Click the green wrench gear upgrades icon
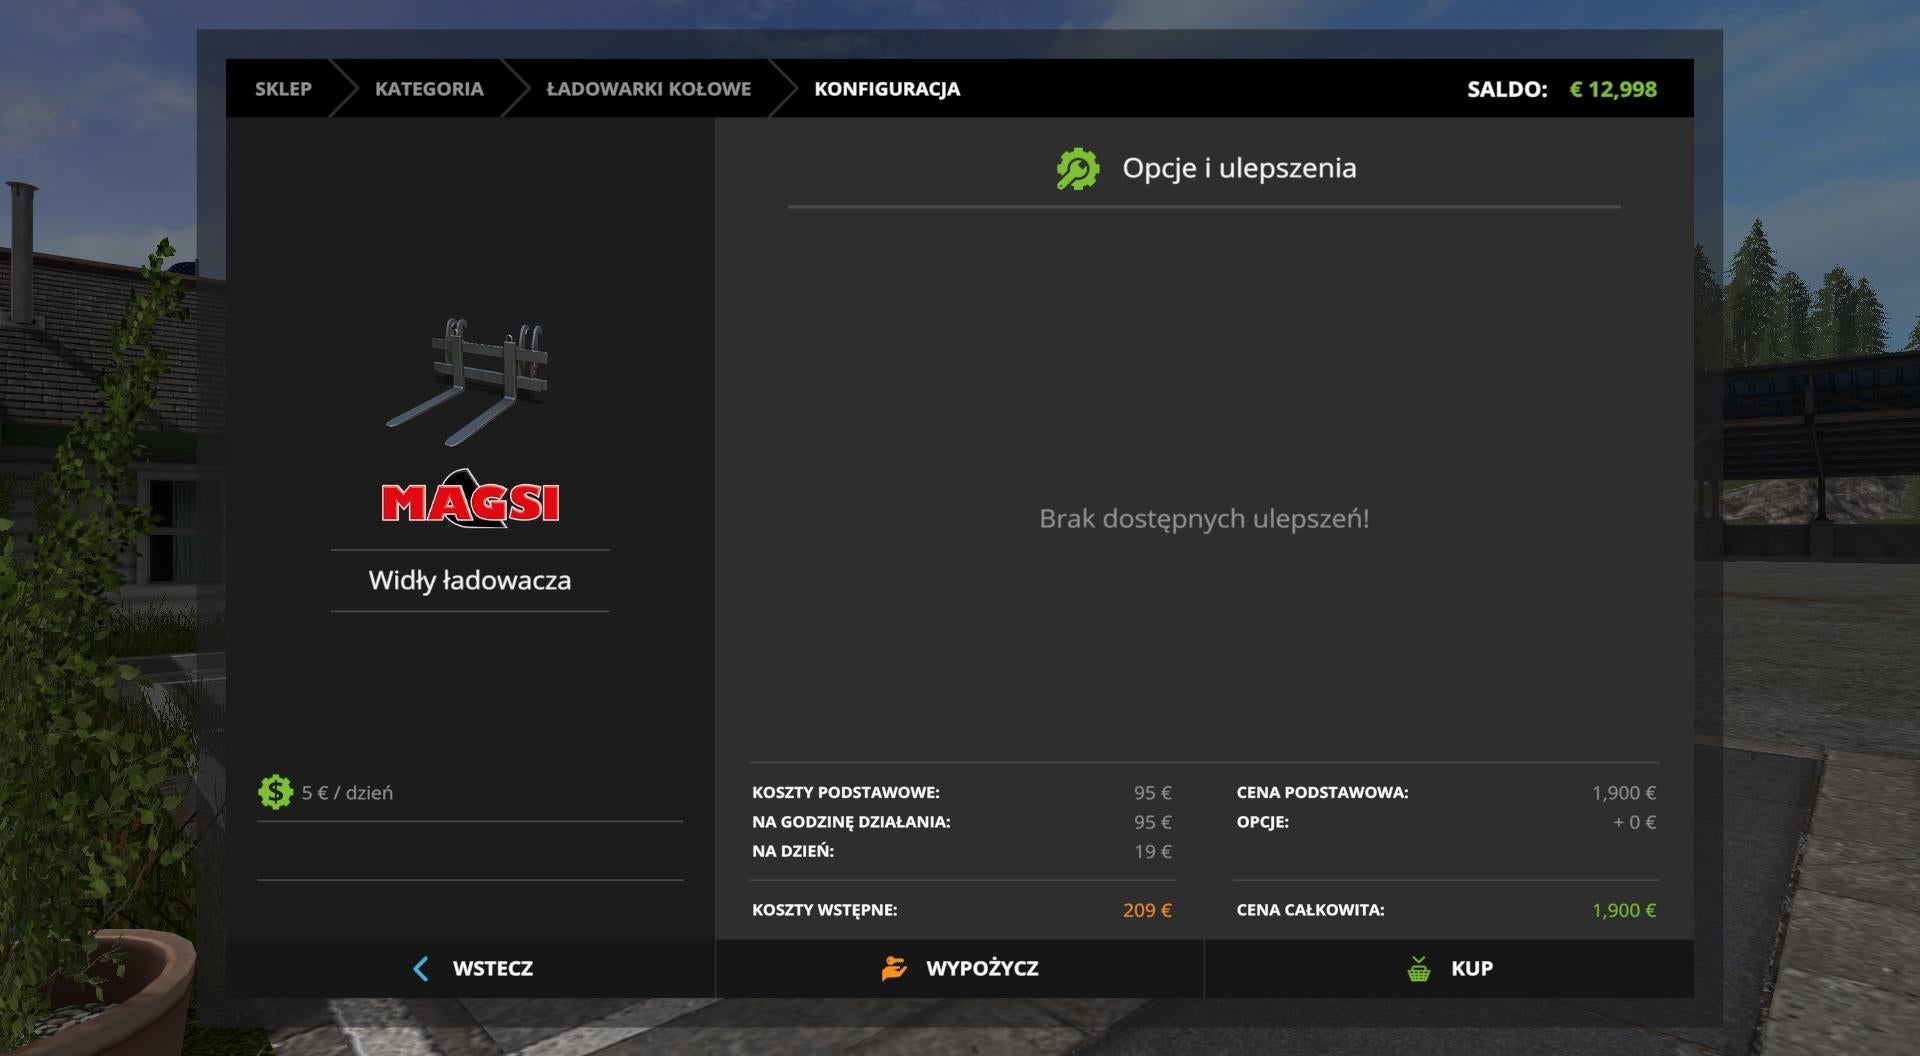Image resolution: width=1920 pixels, height=1056 pixels. pos(1077,168)
